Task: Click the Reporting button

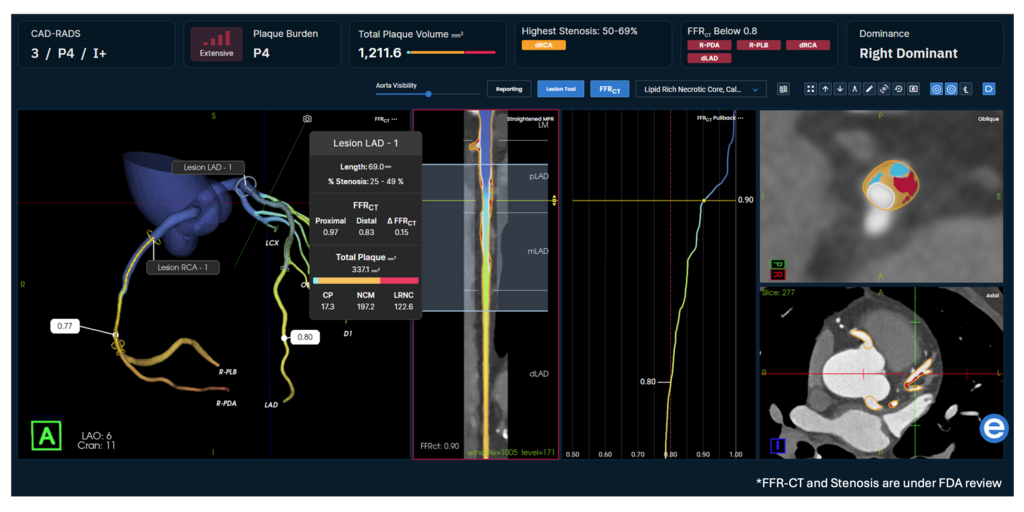Action: (509, 89)
